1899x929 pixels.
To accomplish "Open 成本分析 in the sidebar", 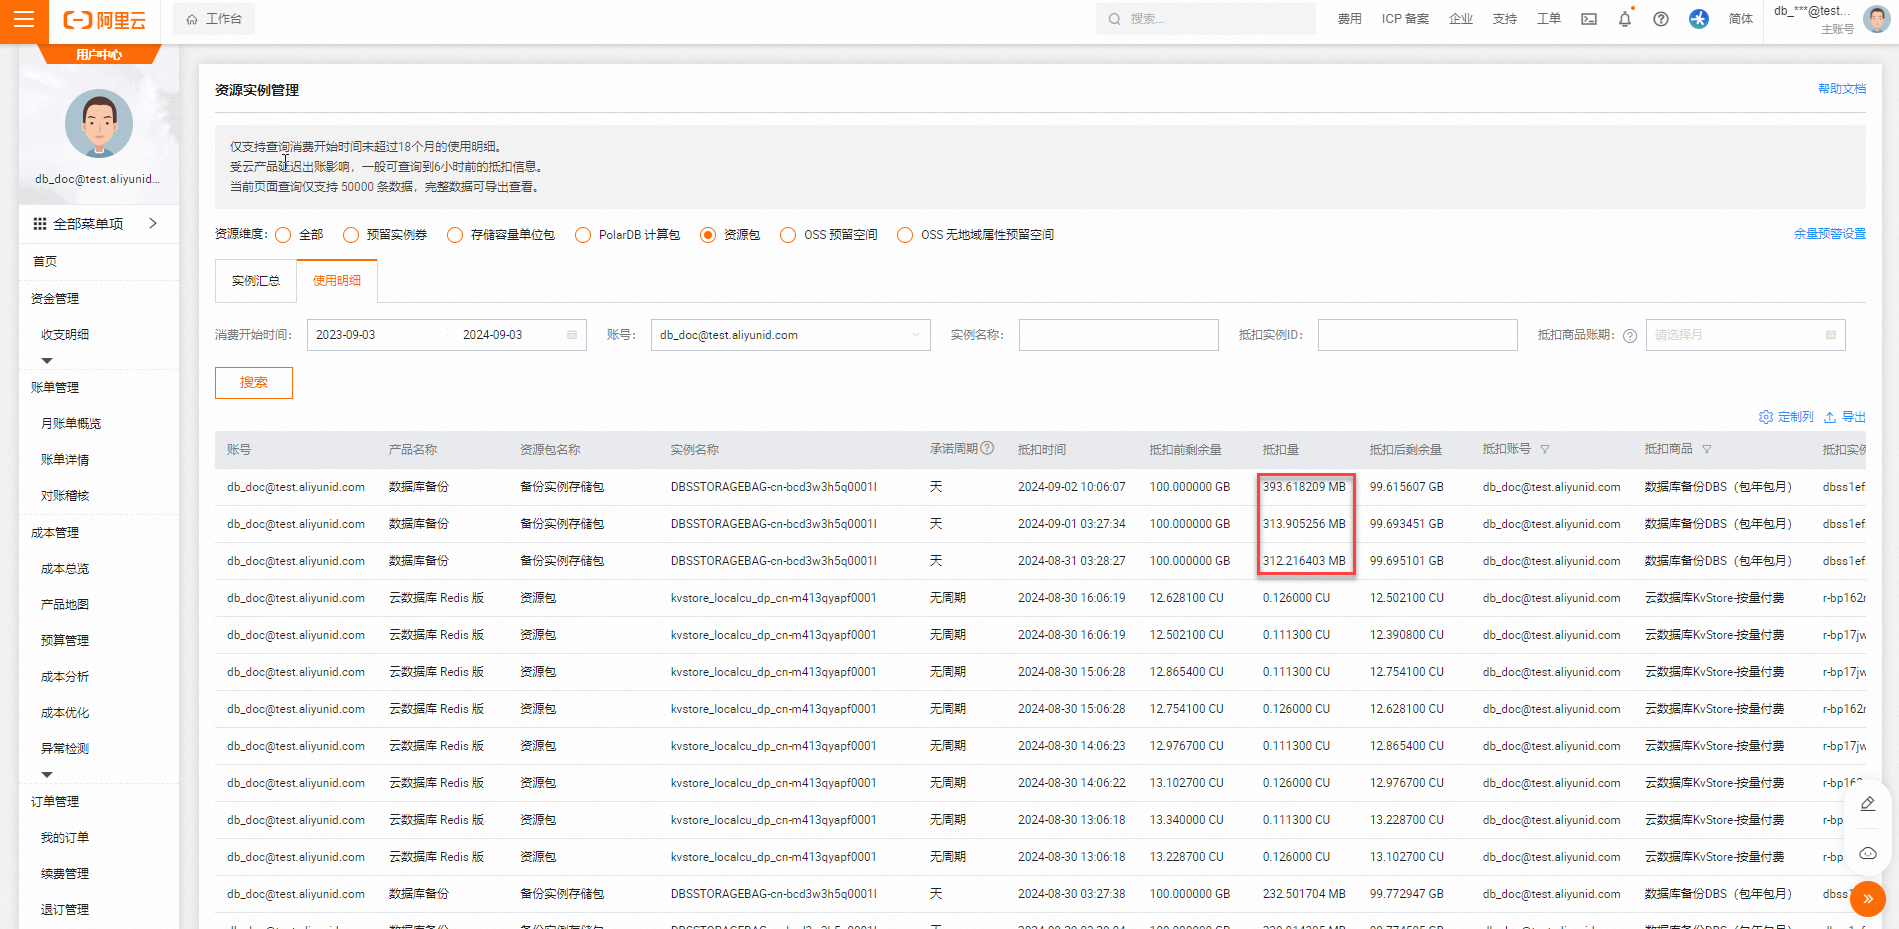I will click(x=65, y=677).
